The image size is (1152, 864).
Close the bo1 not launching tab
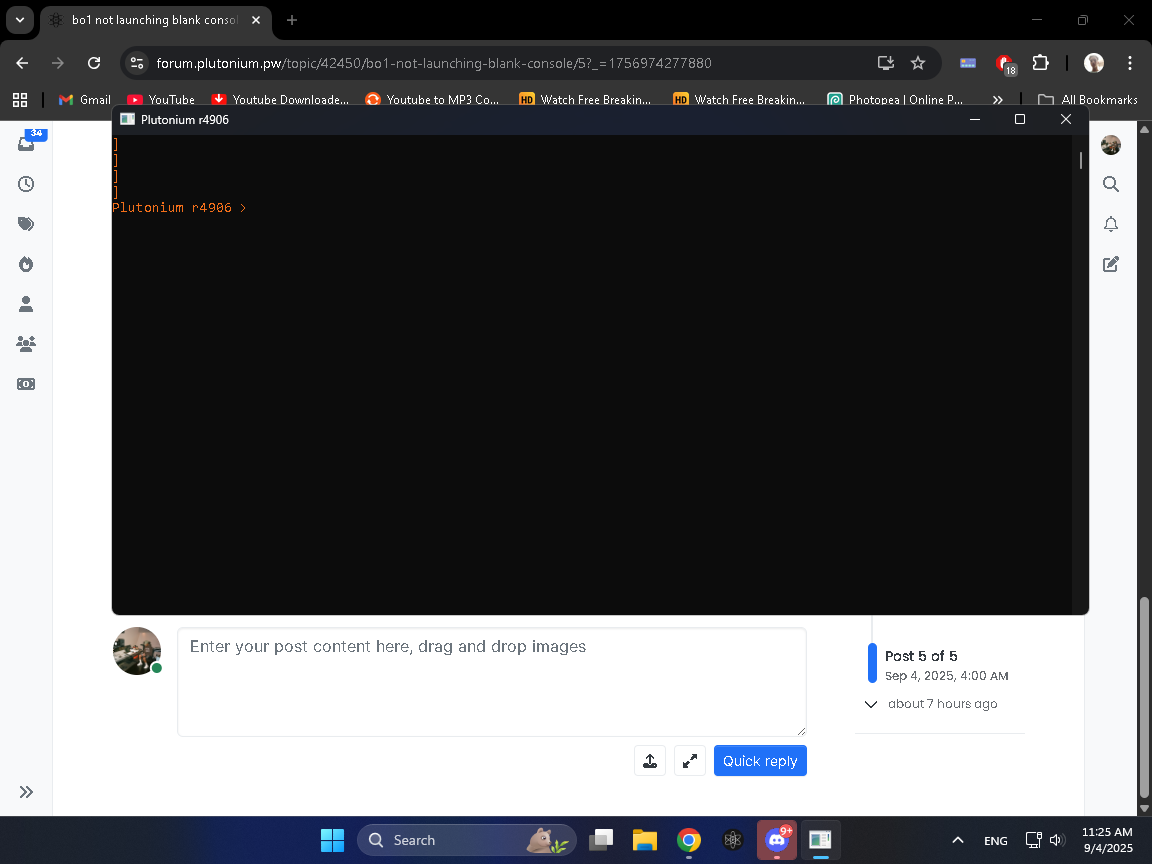coord(256,21)
